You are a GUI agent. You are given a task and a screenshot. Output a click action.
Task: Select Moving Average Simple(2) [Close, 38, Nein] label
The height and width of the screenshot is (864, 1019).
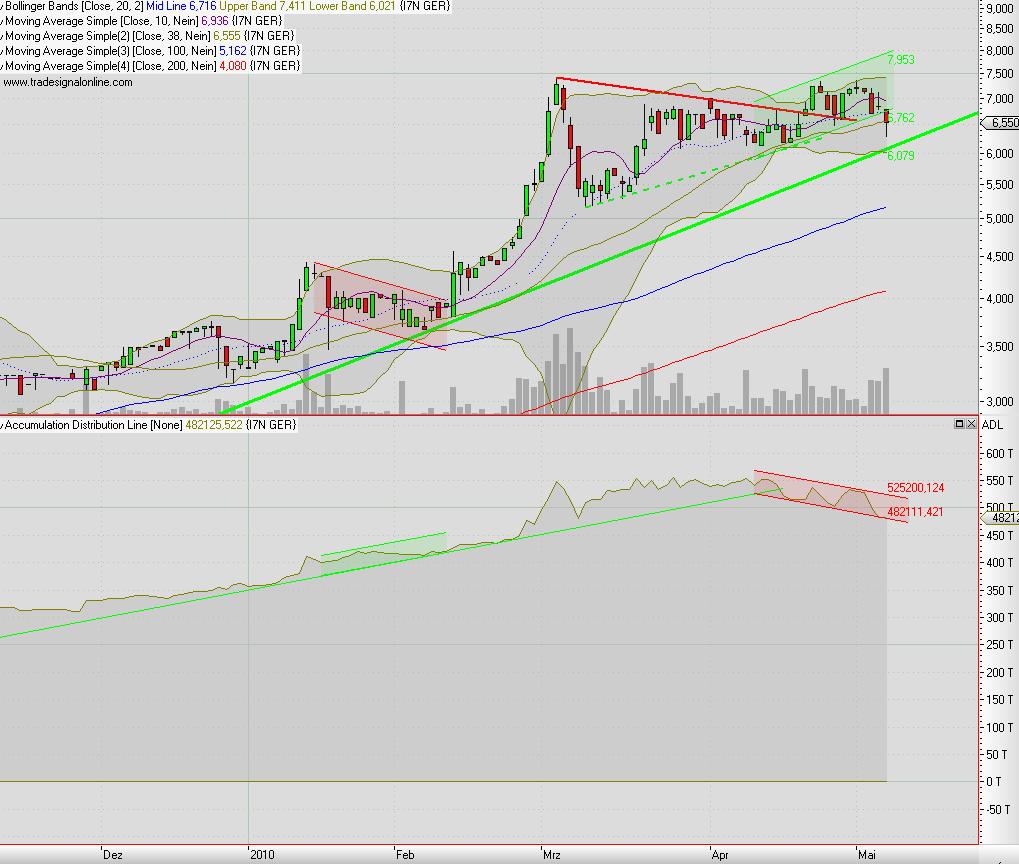pos(108,36)
